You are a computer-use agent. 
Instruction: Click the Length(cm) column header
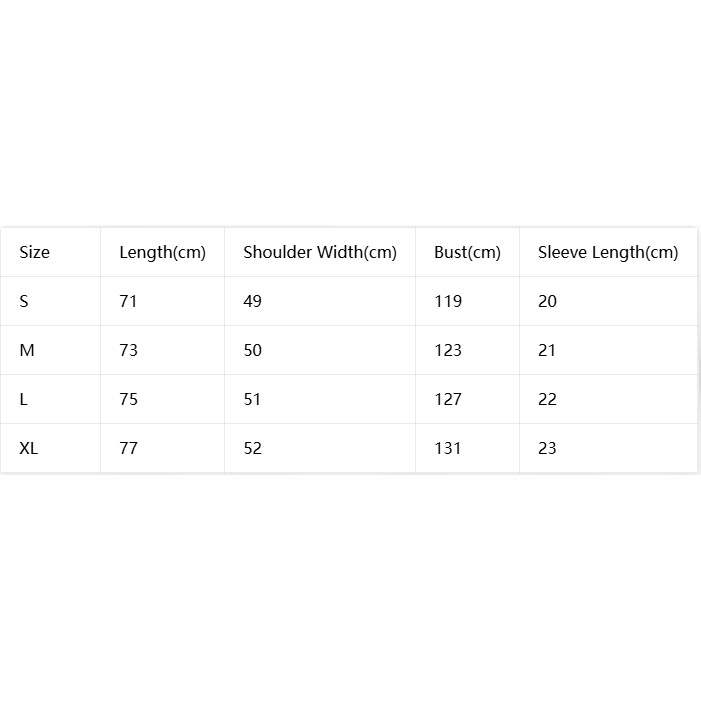[x=162, y=253]
